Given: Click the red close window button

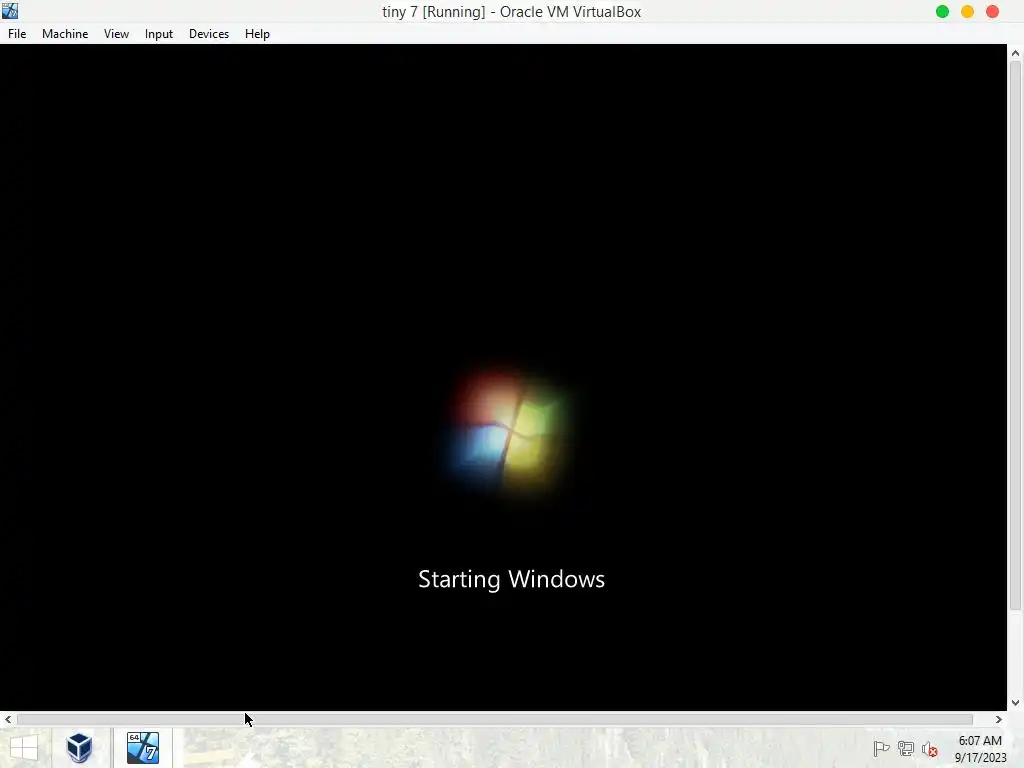Looking at the screenshot, I should click(x=992, y=12).
